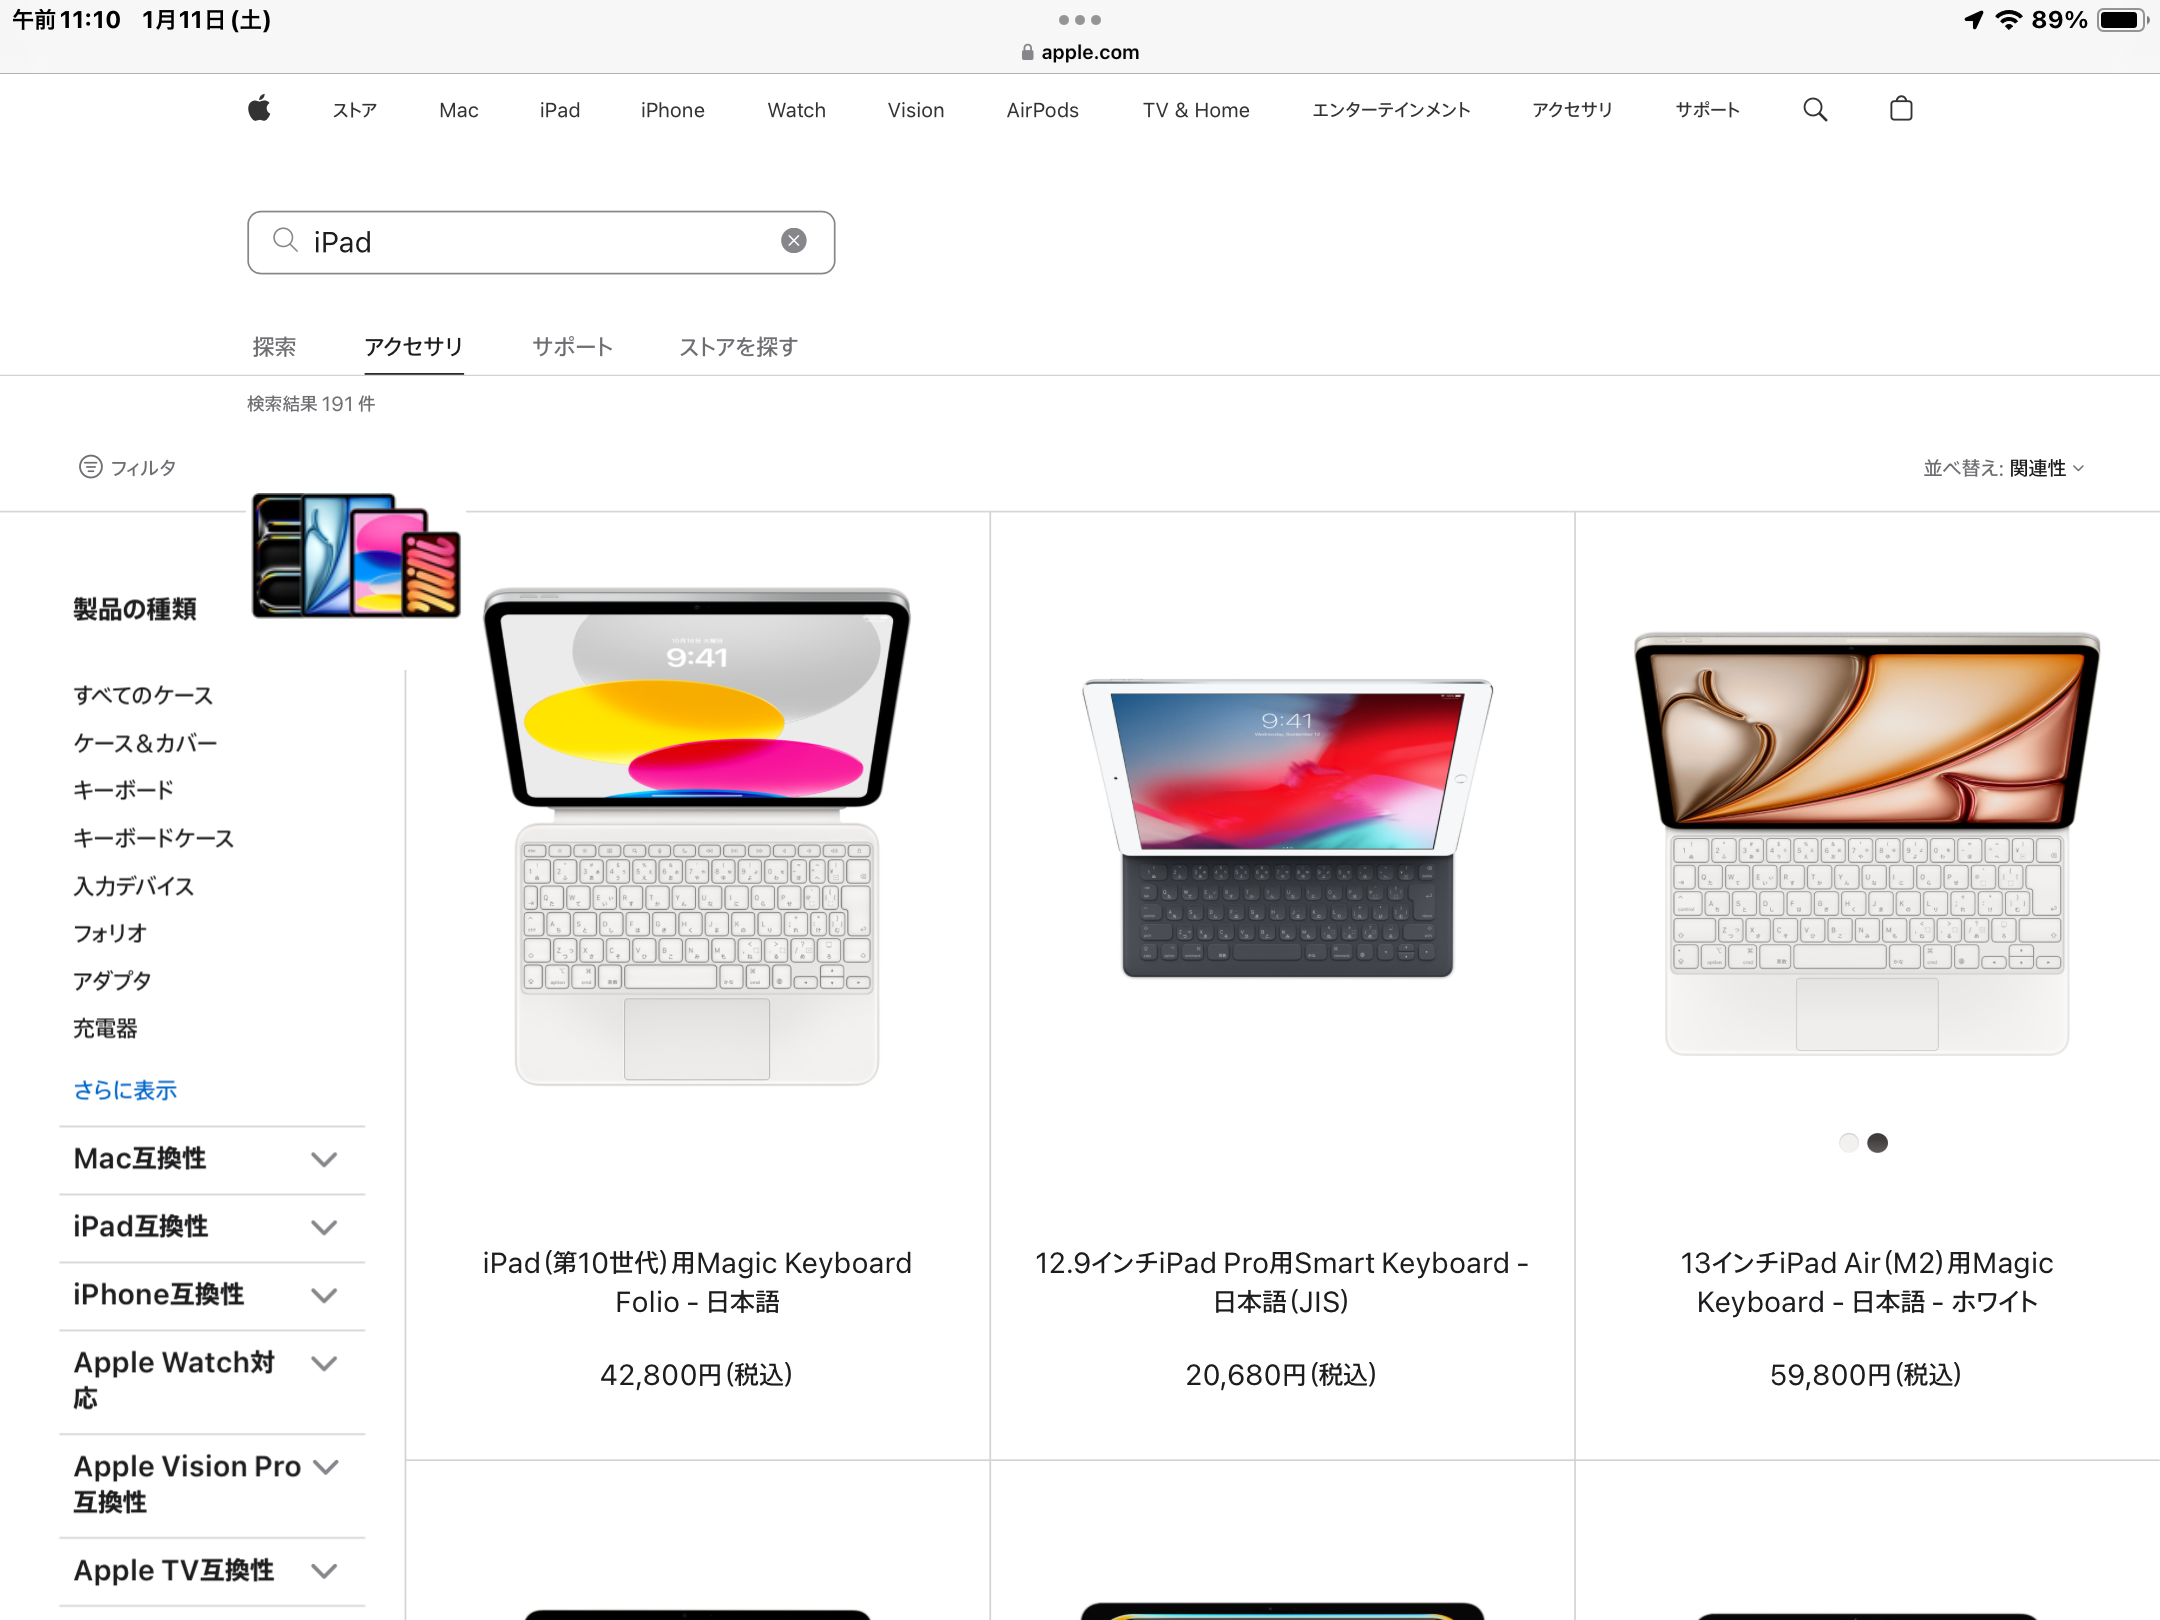Select the white color swatch for Magic Keyboard
This screenshot has height=1620, width=2160.
coord(1848,1142)
